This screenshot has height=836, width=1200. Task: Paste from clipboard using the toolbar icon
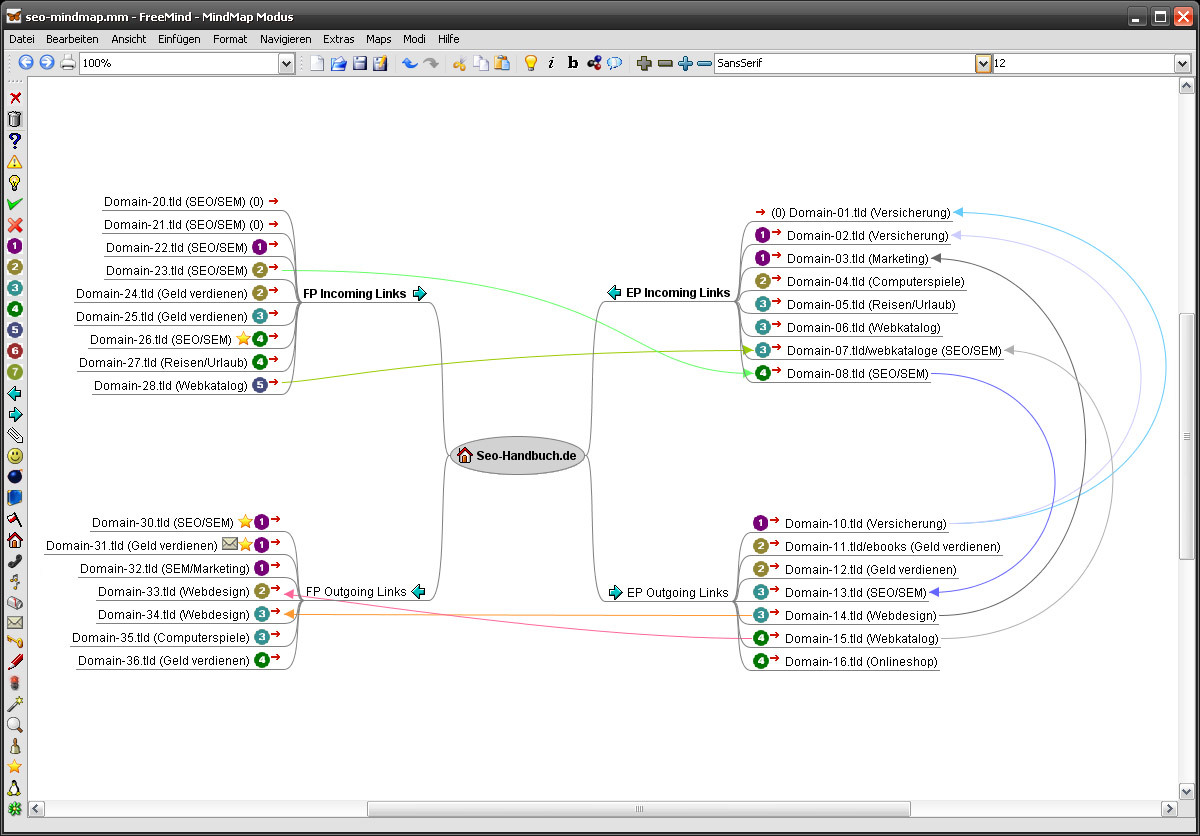502,63
